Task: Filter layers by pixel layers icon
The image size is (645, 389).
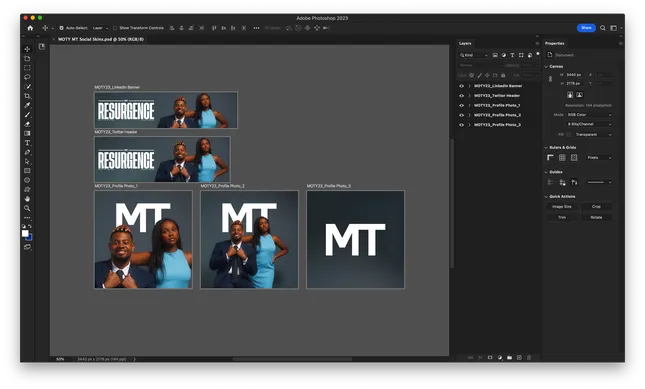Action: tap(495, 55)
